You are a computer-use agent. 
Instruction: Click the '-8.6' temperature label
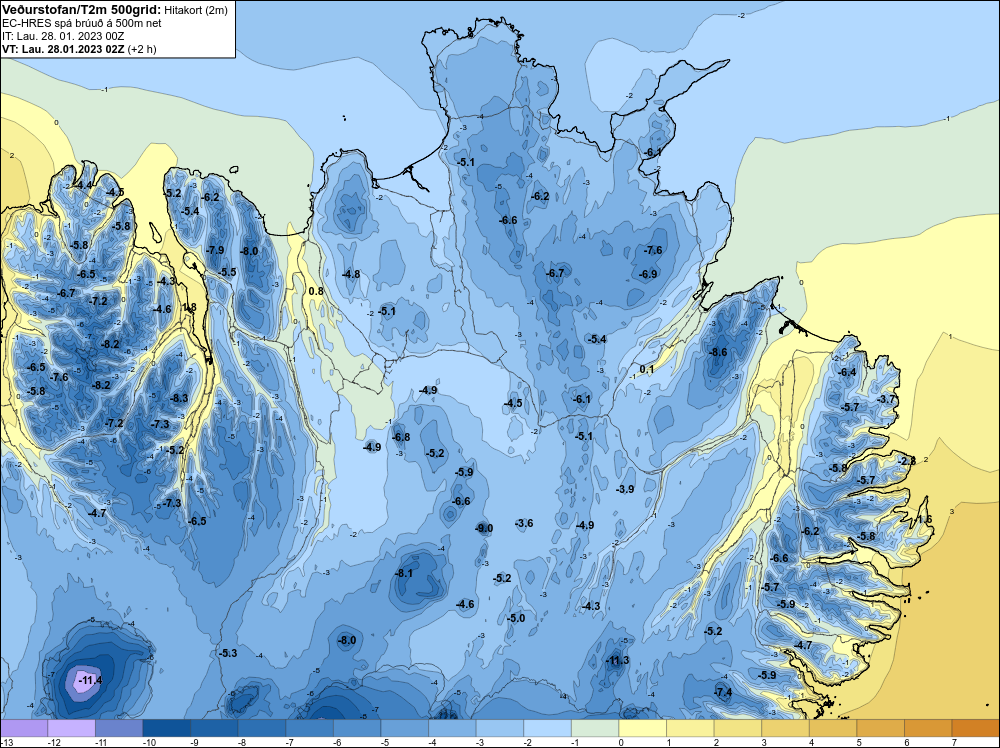tap(718, 352)
